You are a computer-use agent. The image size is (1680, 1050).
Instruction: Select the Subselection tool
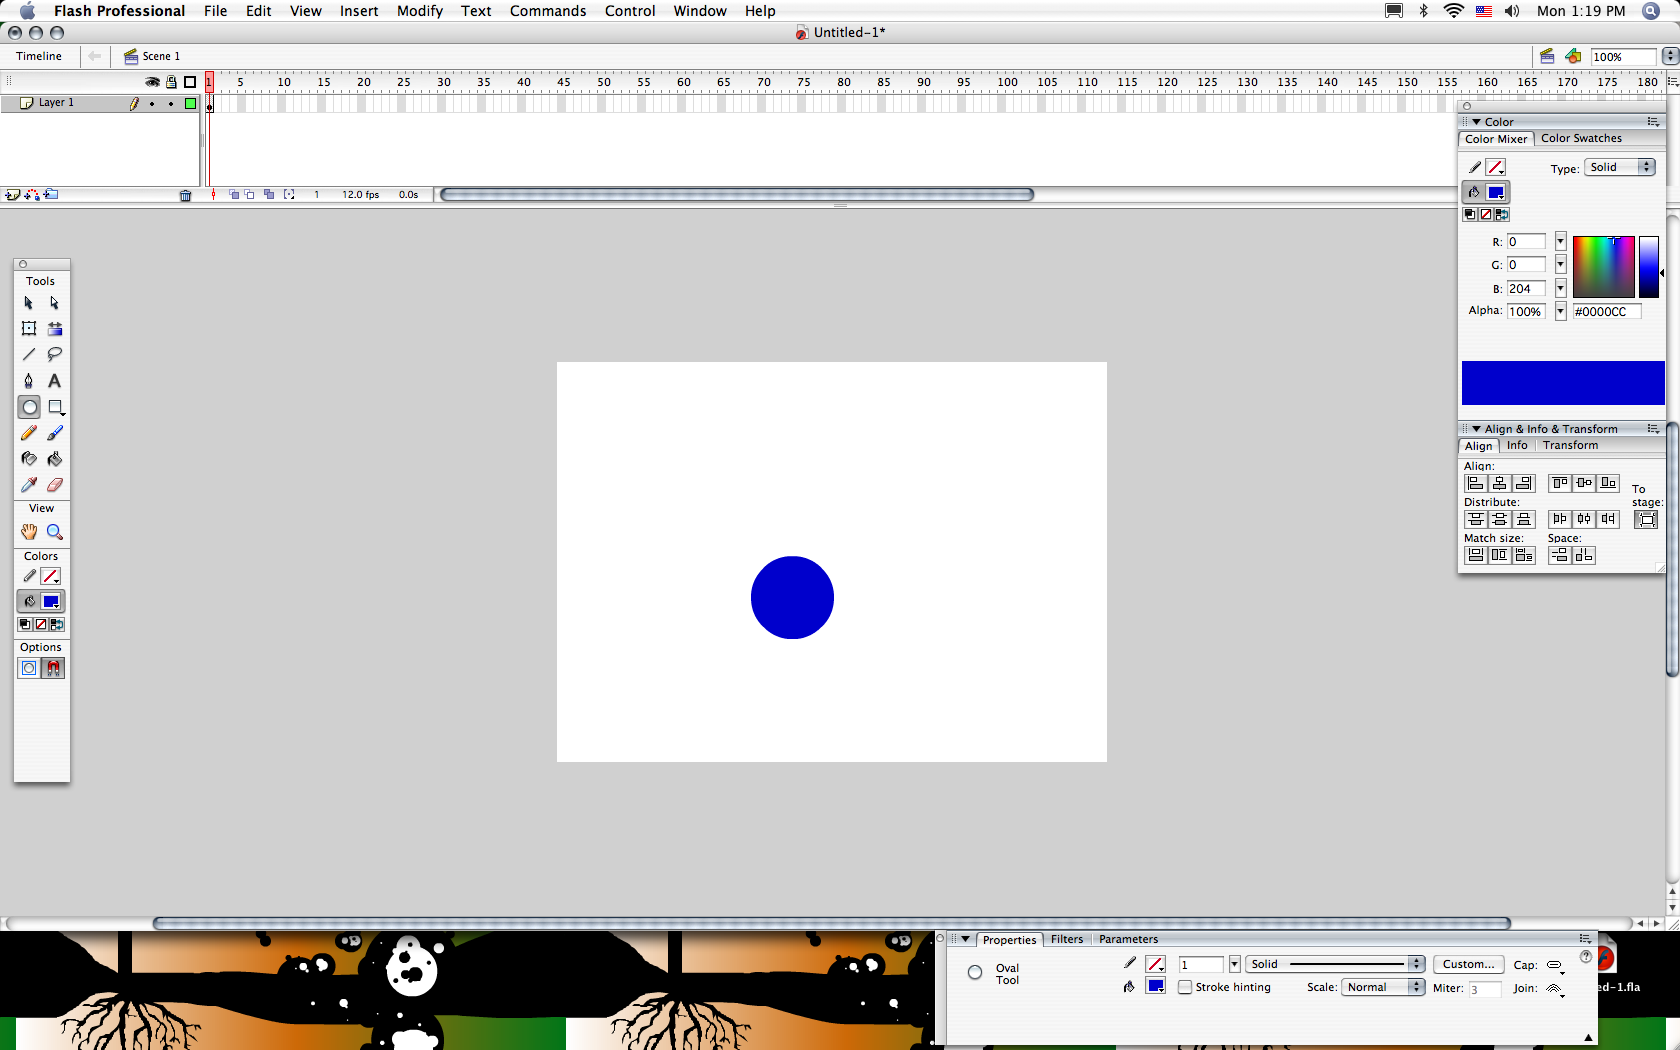click(x=54, y=303)
